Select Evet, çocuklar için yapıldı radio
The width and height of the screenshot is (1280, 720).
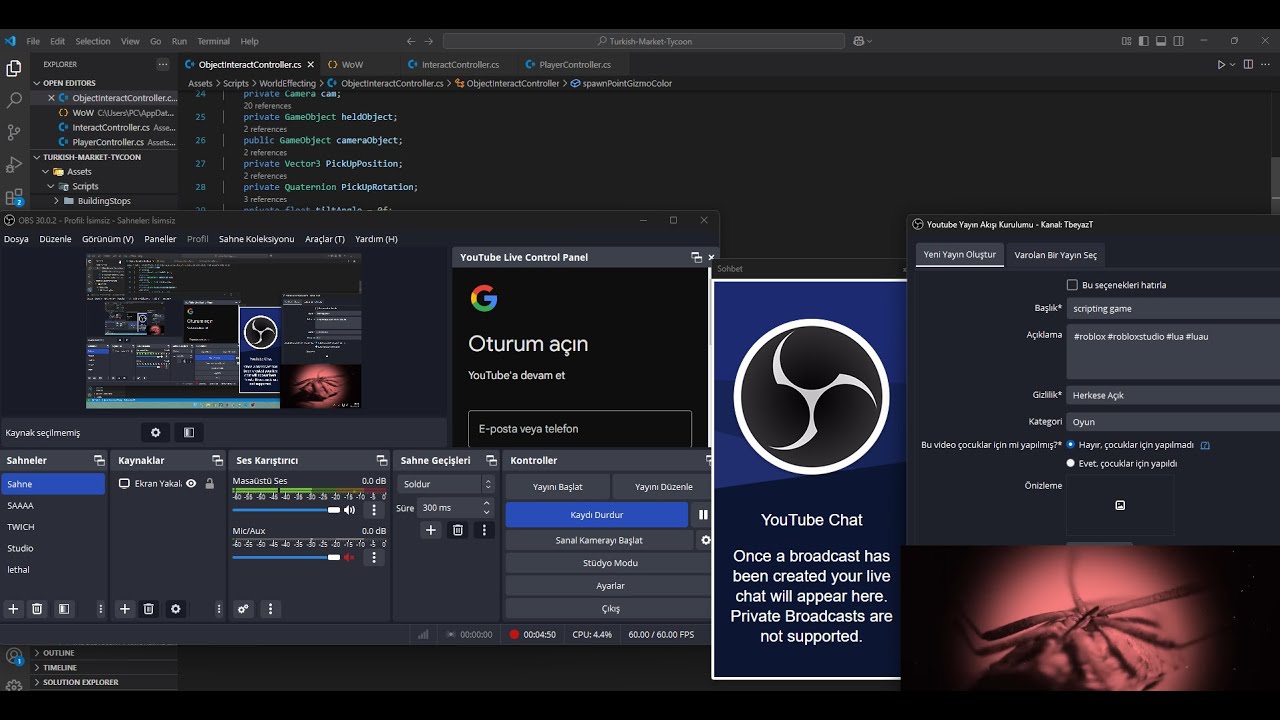tap(1071, 463)
